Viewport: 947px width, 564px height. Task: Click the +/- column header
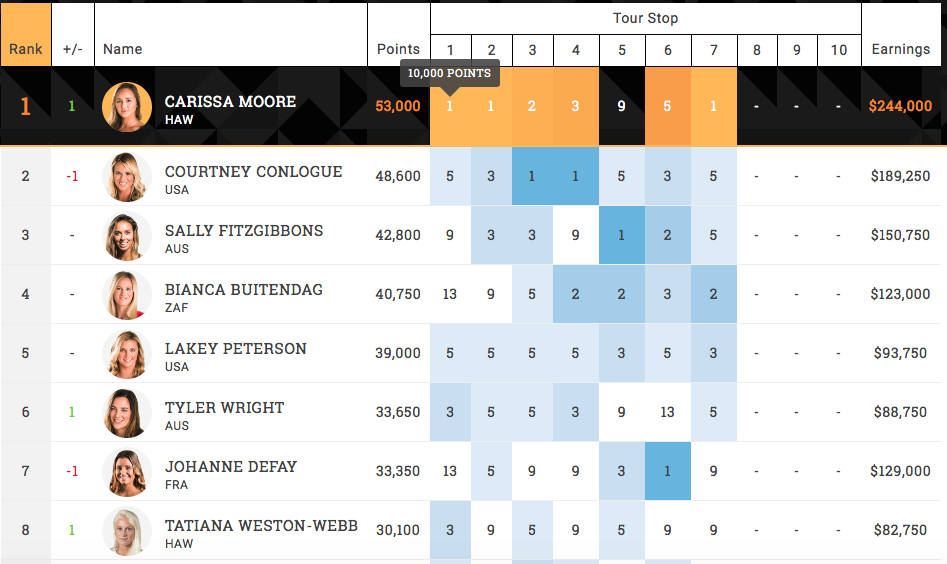(72, 49)
